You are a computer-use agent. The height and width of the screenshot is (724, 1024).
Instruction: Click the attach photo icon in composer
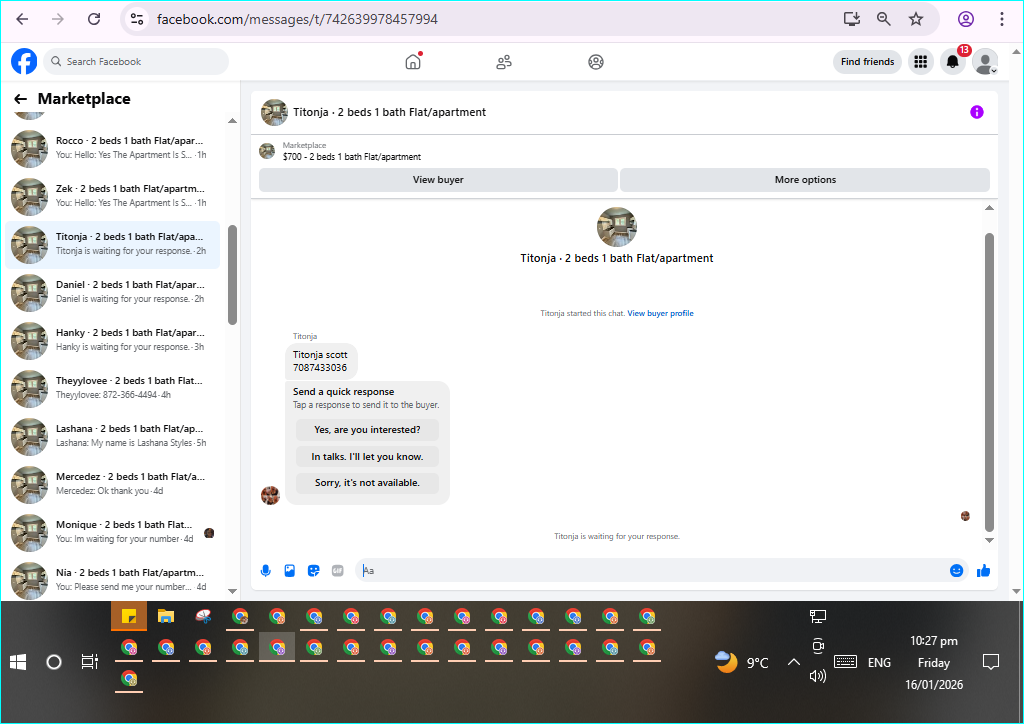[289, 571]
